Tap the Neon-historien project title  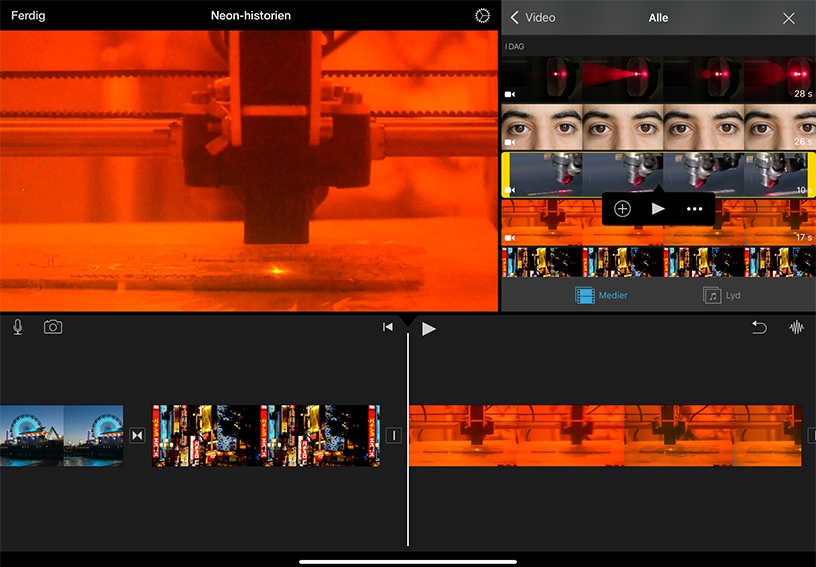point(251,16)
